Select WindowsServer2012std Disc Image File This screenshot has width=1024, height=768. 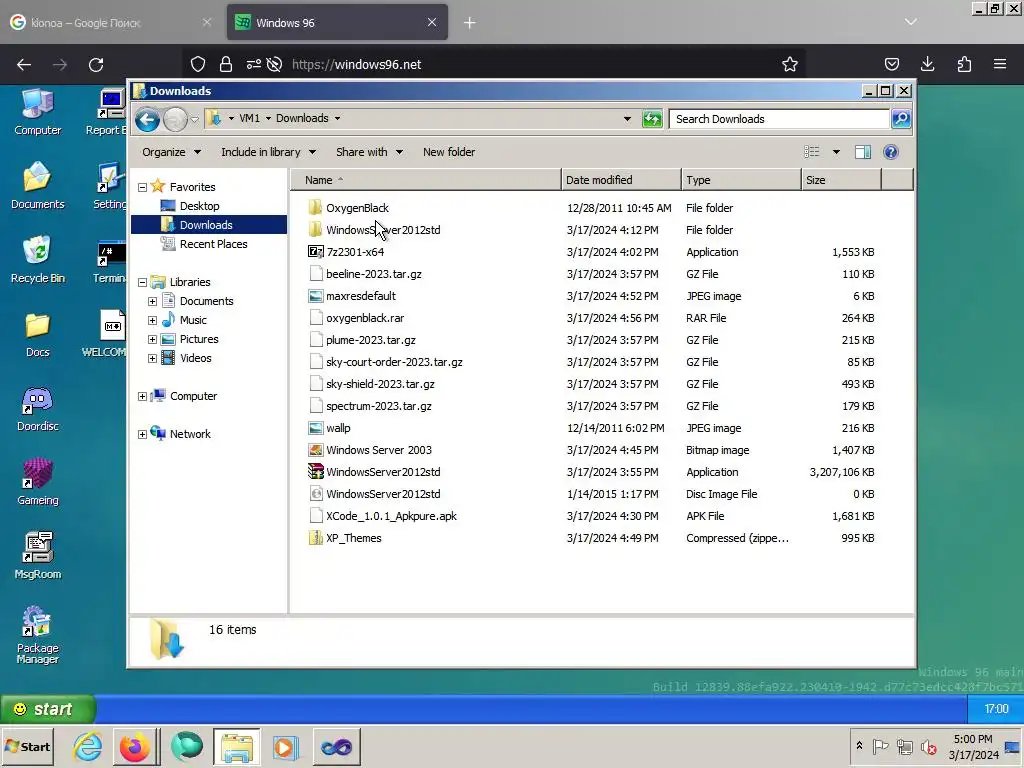pyautogui.click(x=383, y=494)
